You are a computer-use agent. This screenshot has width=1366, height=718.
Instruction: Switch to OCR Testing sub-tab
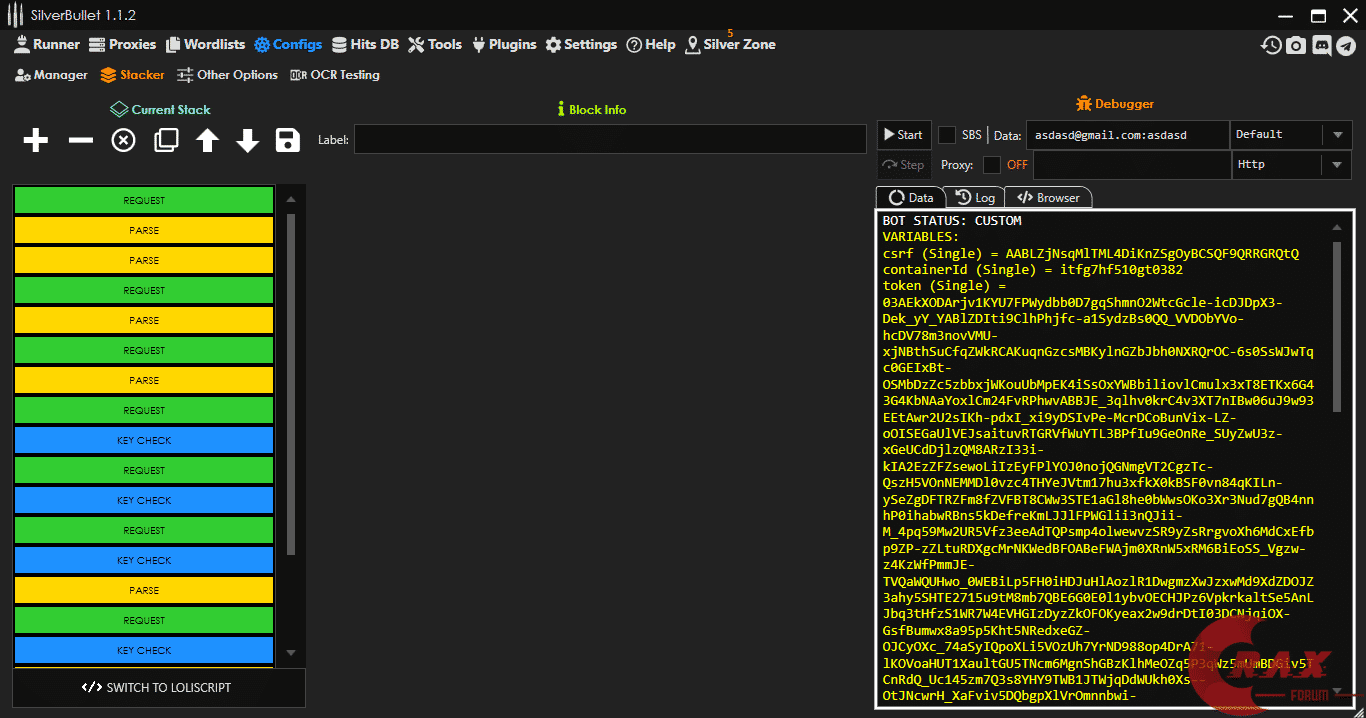tap(335, 75)
